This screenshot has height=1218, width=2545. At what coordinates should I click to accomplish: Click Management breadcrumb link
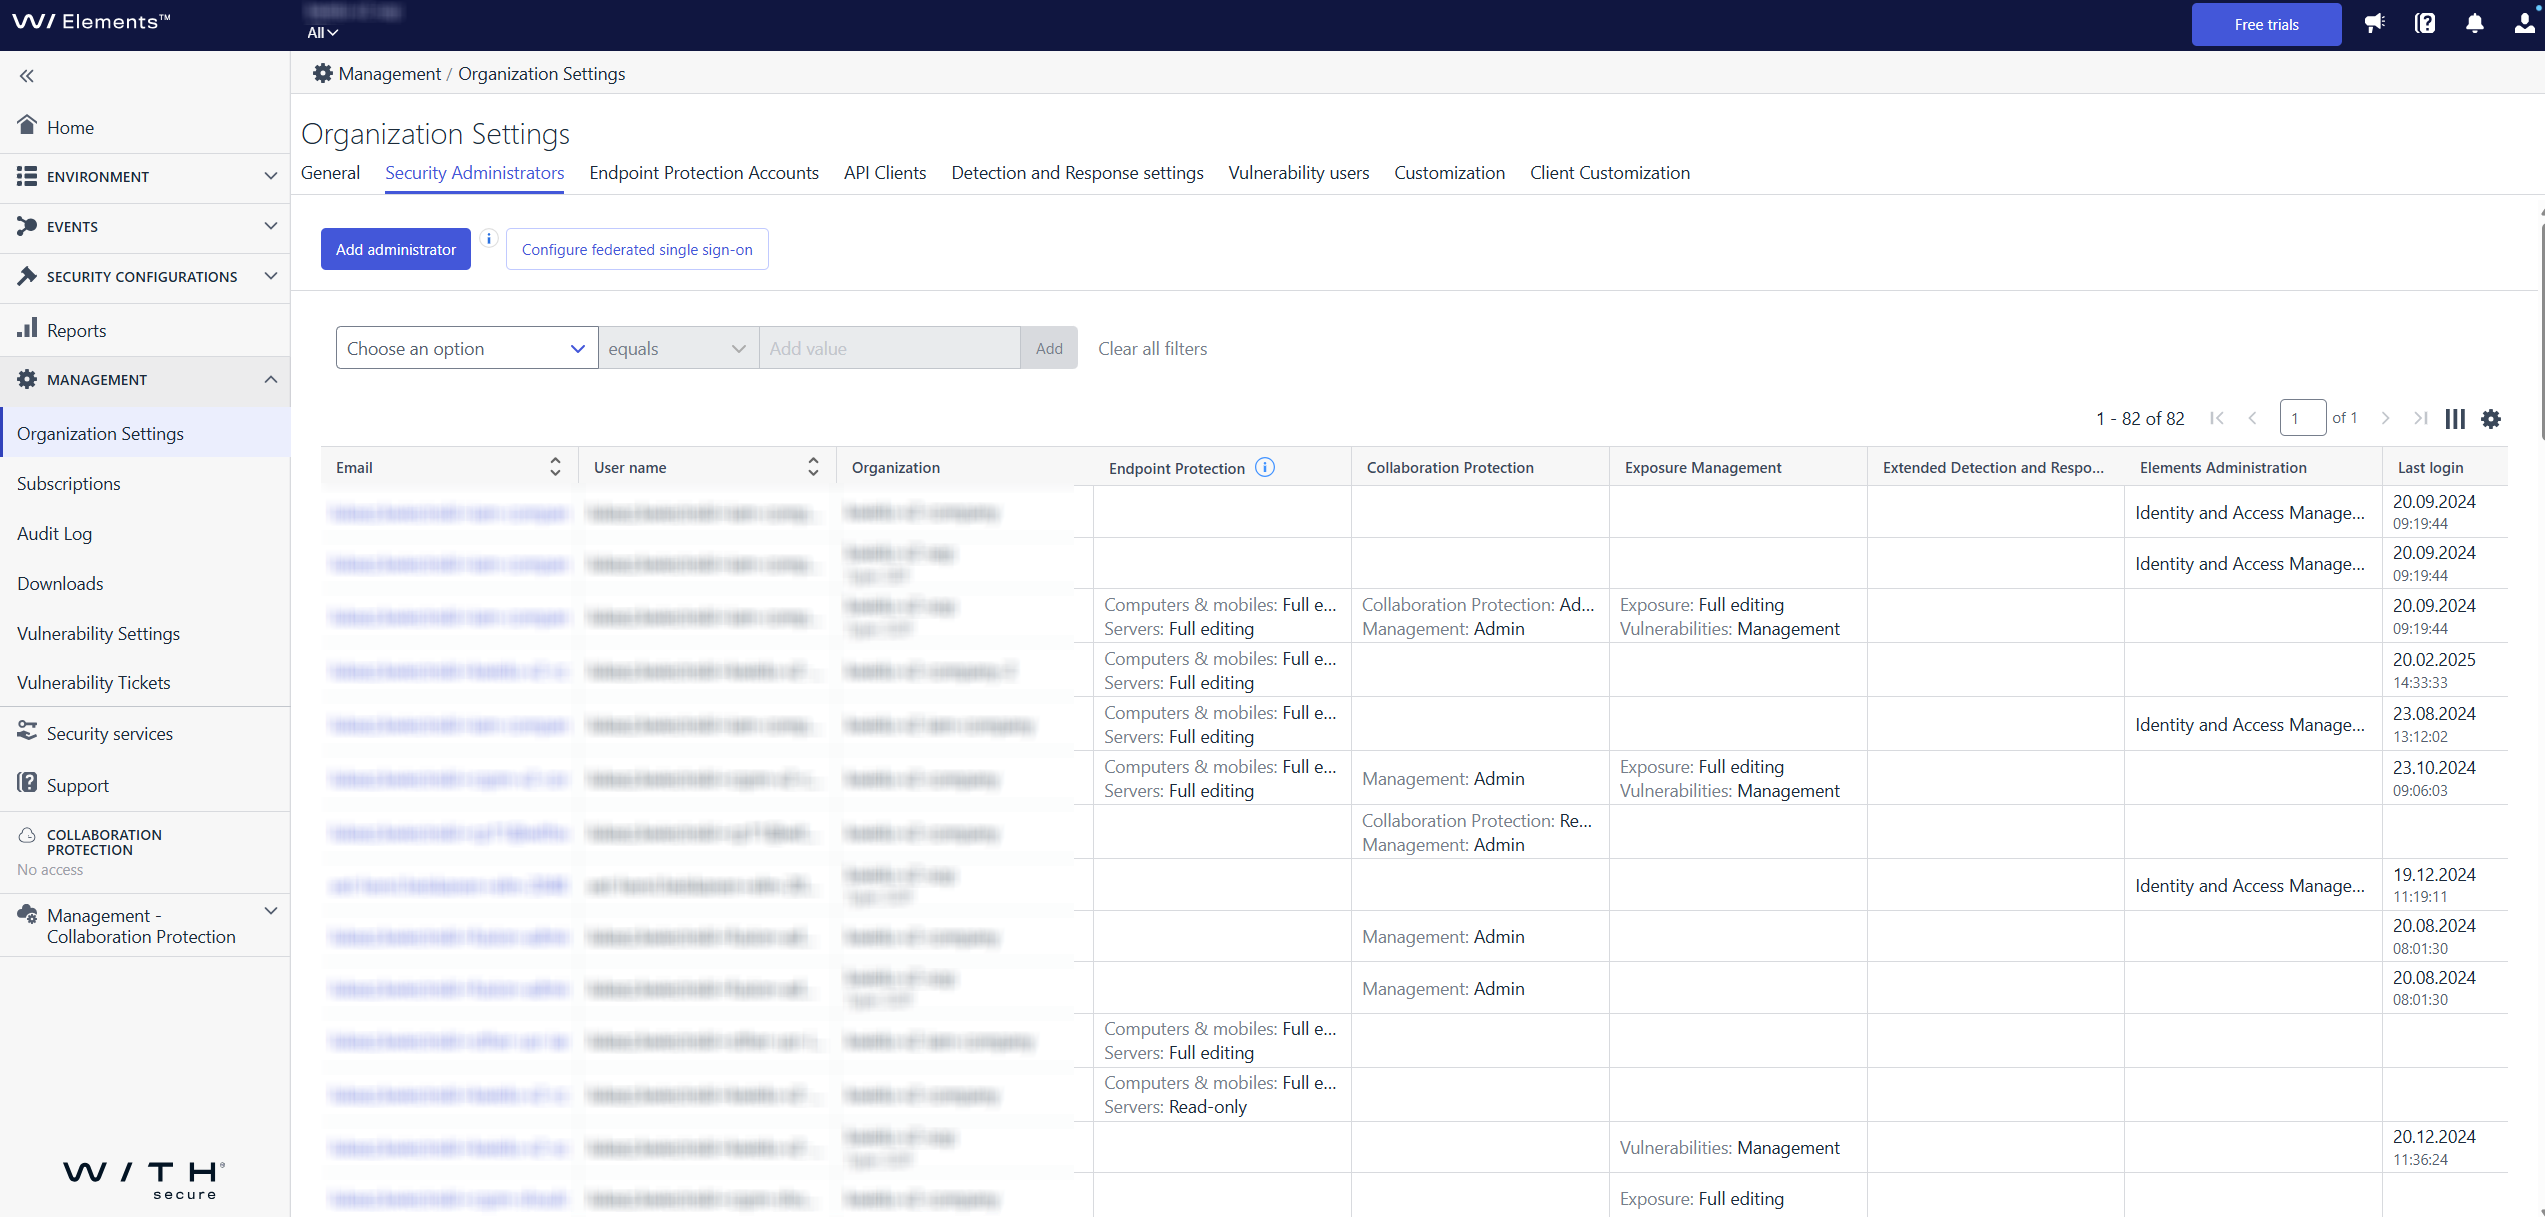390,74
